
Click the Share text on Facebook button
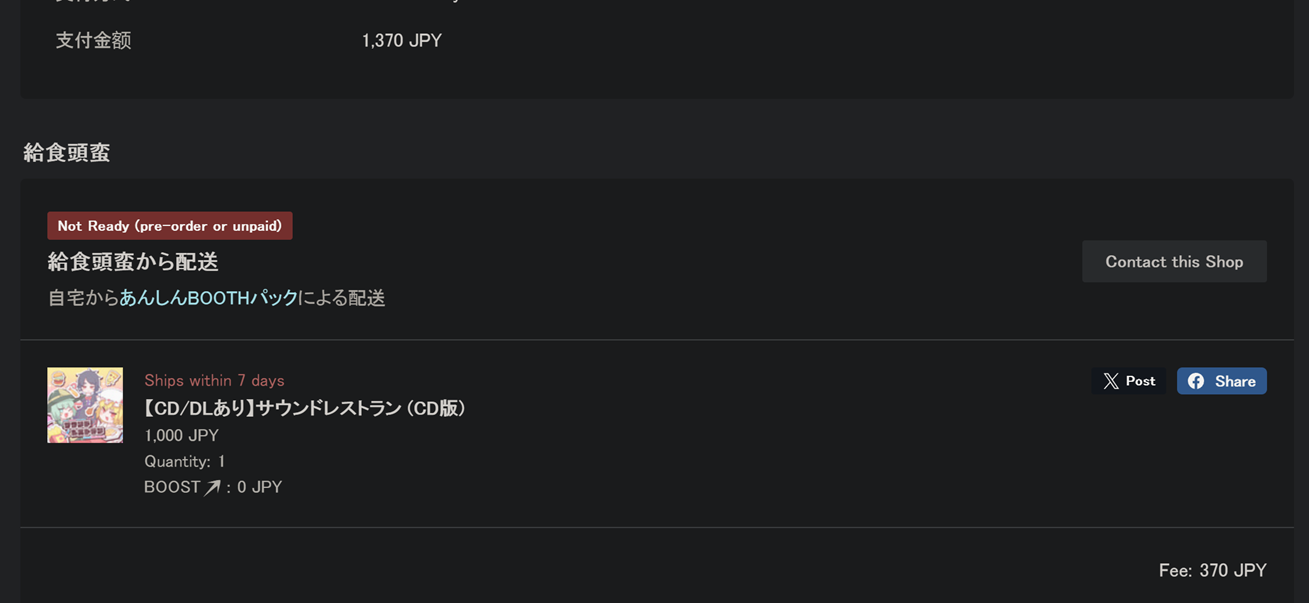[1235, 381]
